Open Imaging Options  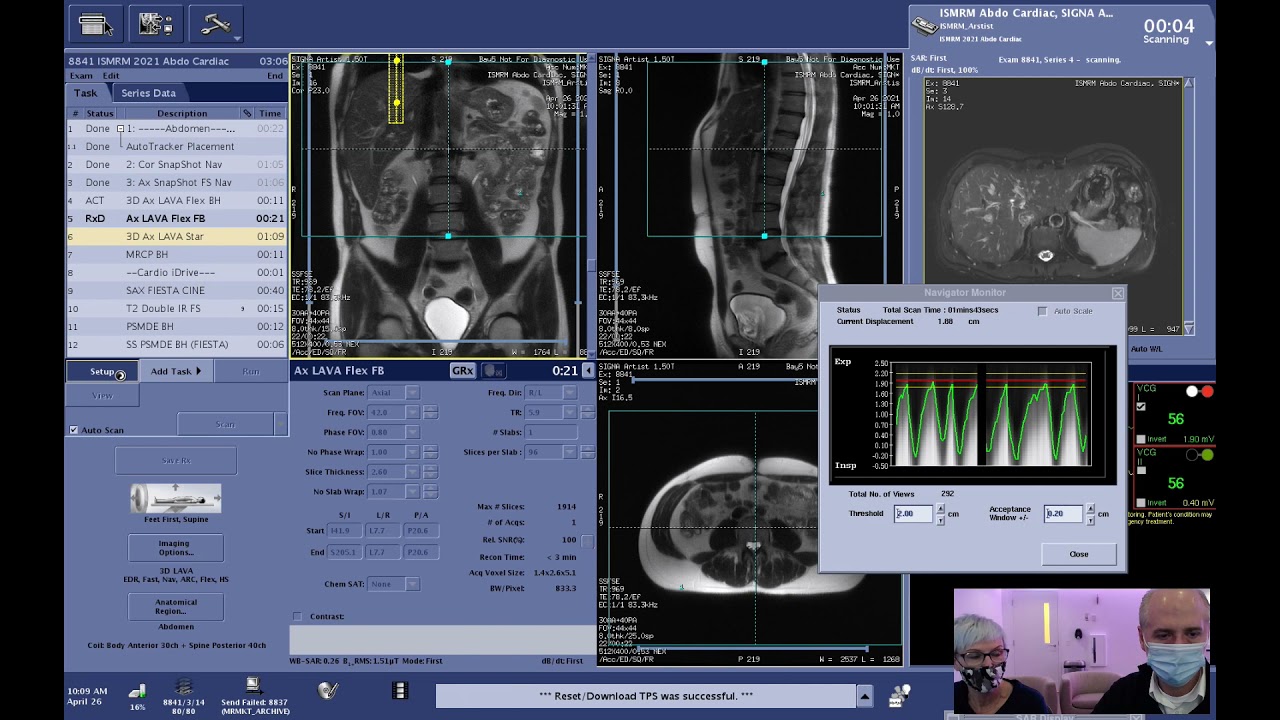point(175,548)
